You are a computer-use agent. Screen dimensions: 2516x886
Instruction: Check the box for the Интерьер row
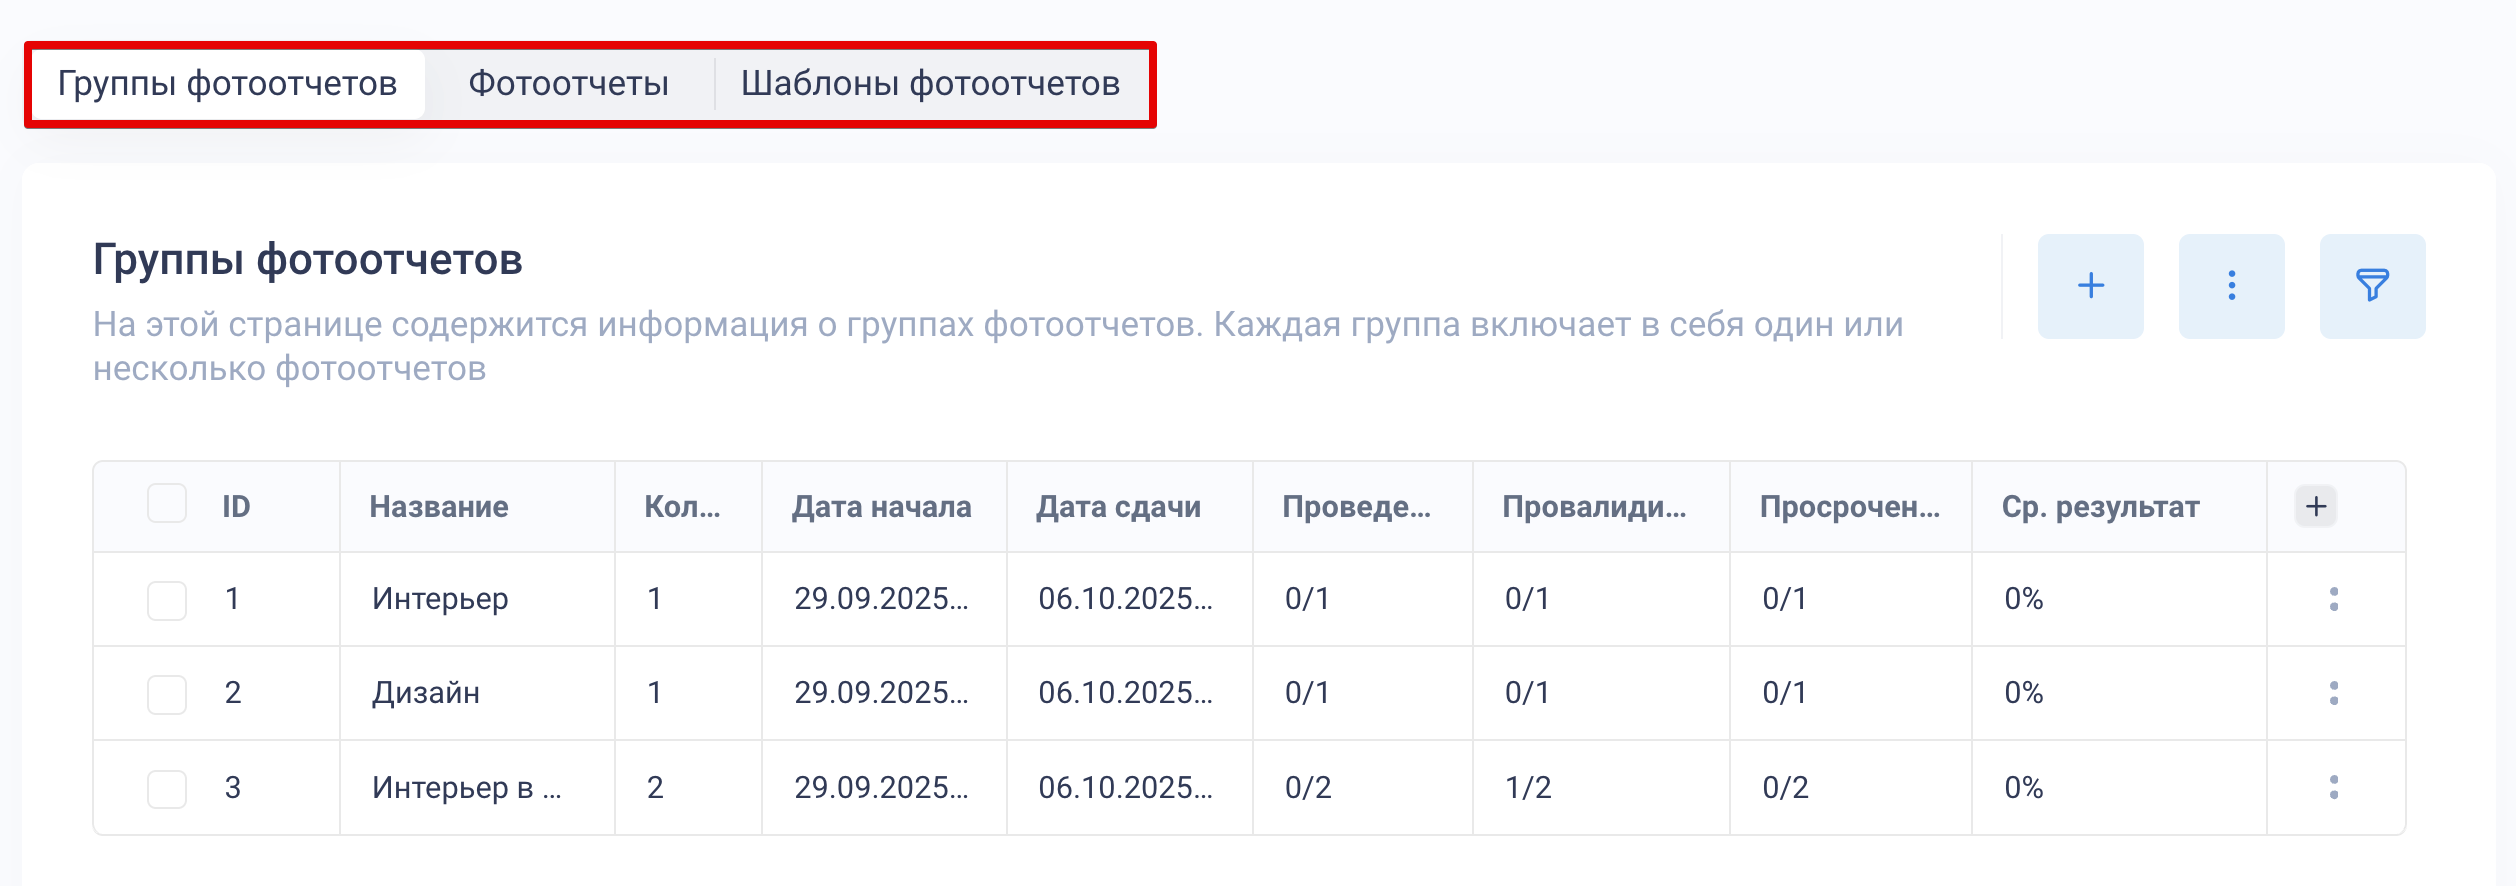167,601
